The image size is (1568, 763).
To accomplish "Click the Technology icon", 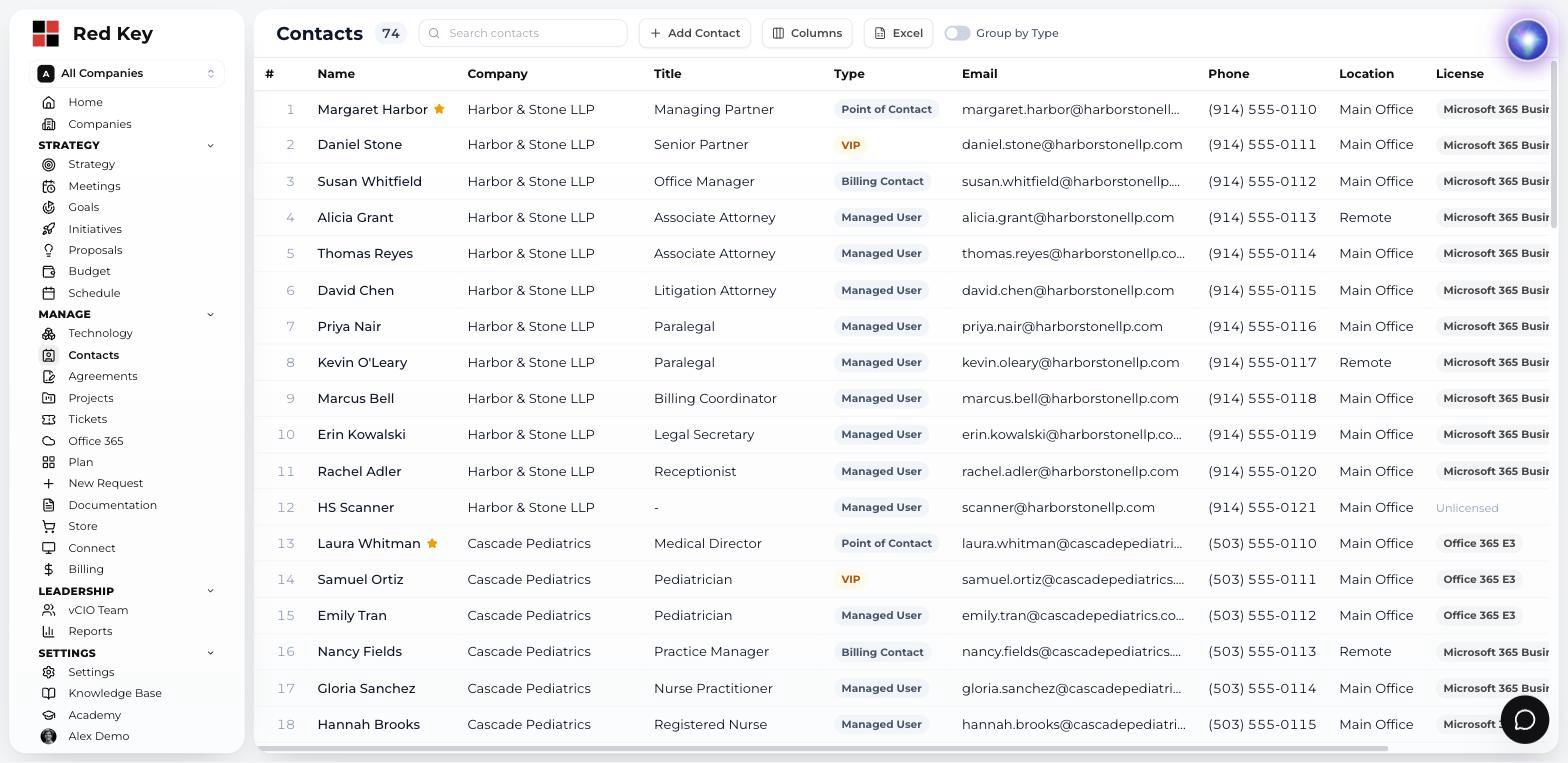I will 48,333.
